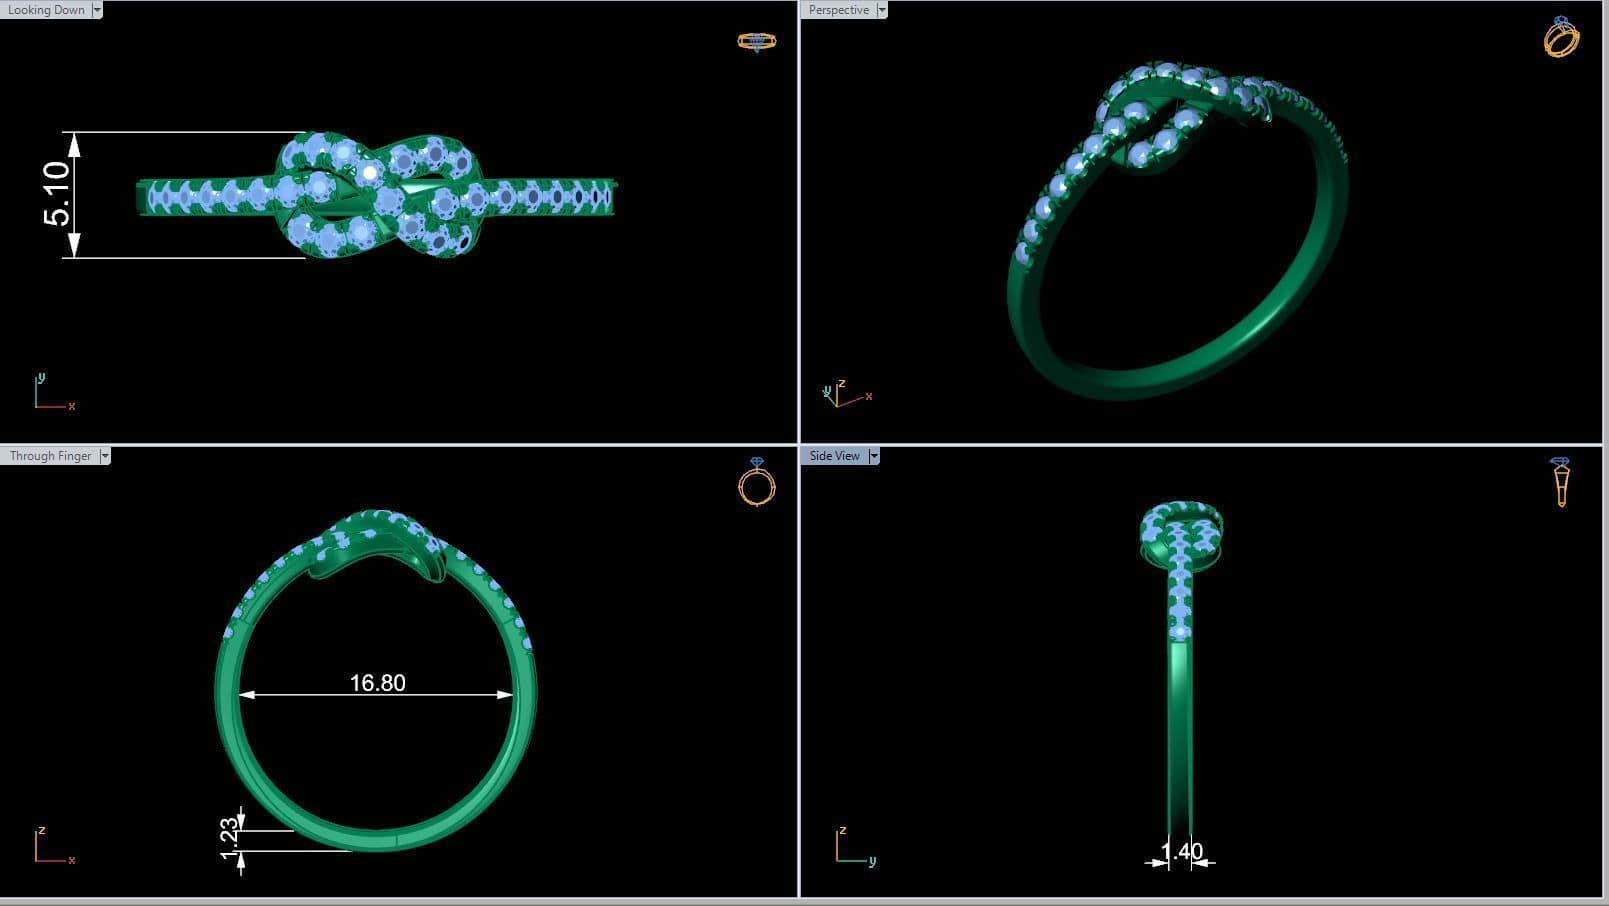Pick the 5.10 knot width dimension text
The height and width of the screenshot is (906, 1609).
click(x=57, y=194)
